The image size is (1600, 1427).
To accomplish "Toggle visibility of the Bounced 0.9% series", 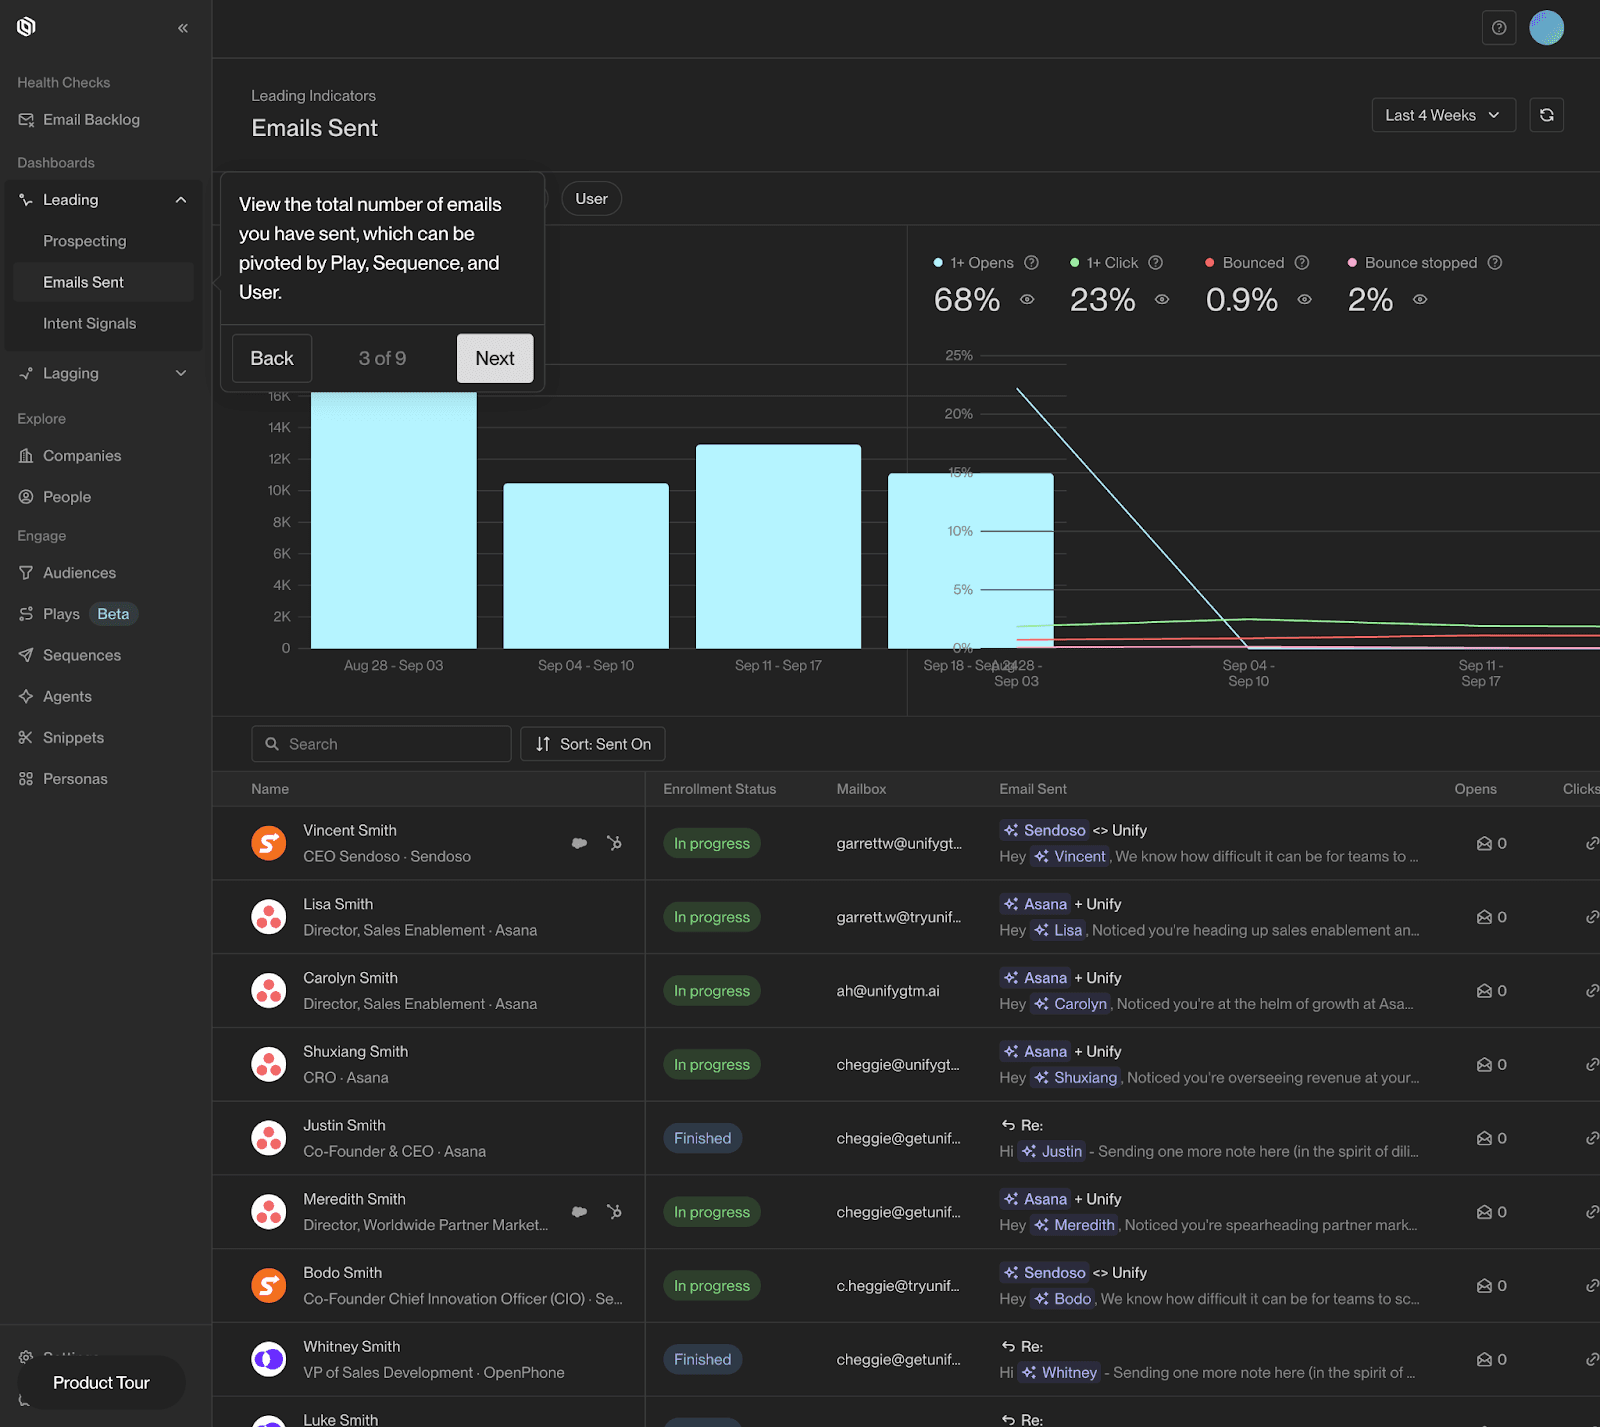I will click(x=1305, y=299).
